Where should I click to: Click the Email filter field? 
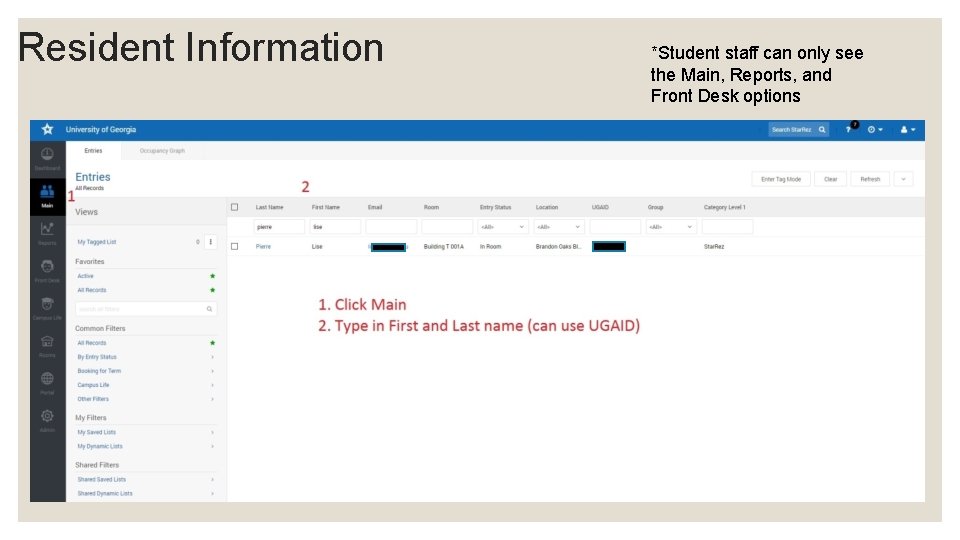click(x=391, y=227)
